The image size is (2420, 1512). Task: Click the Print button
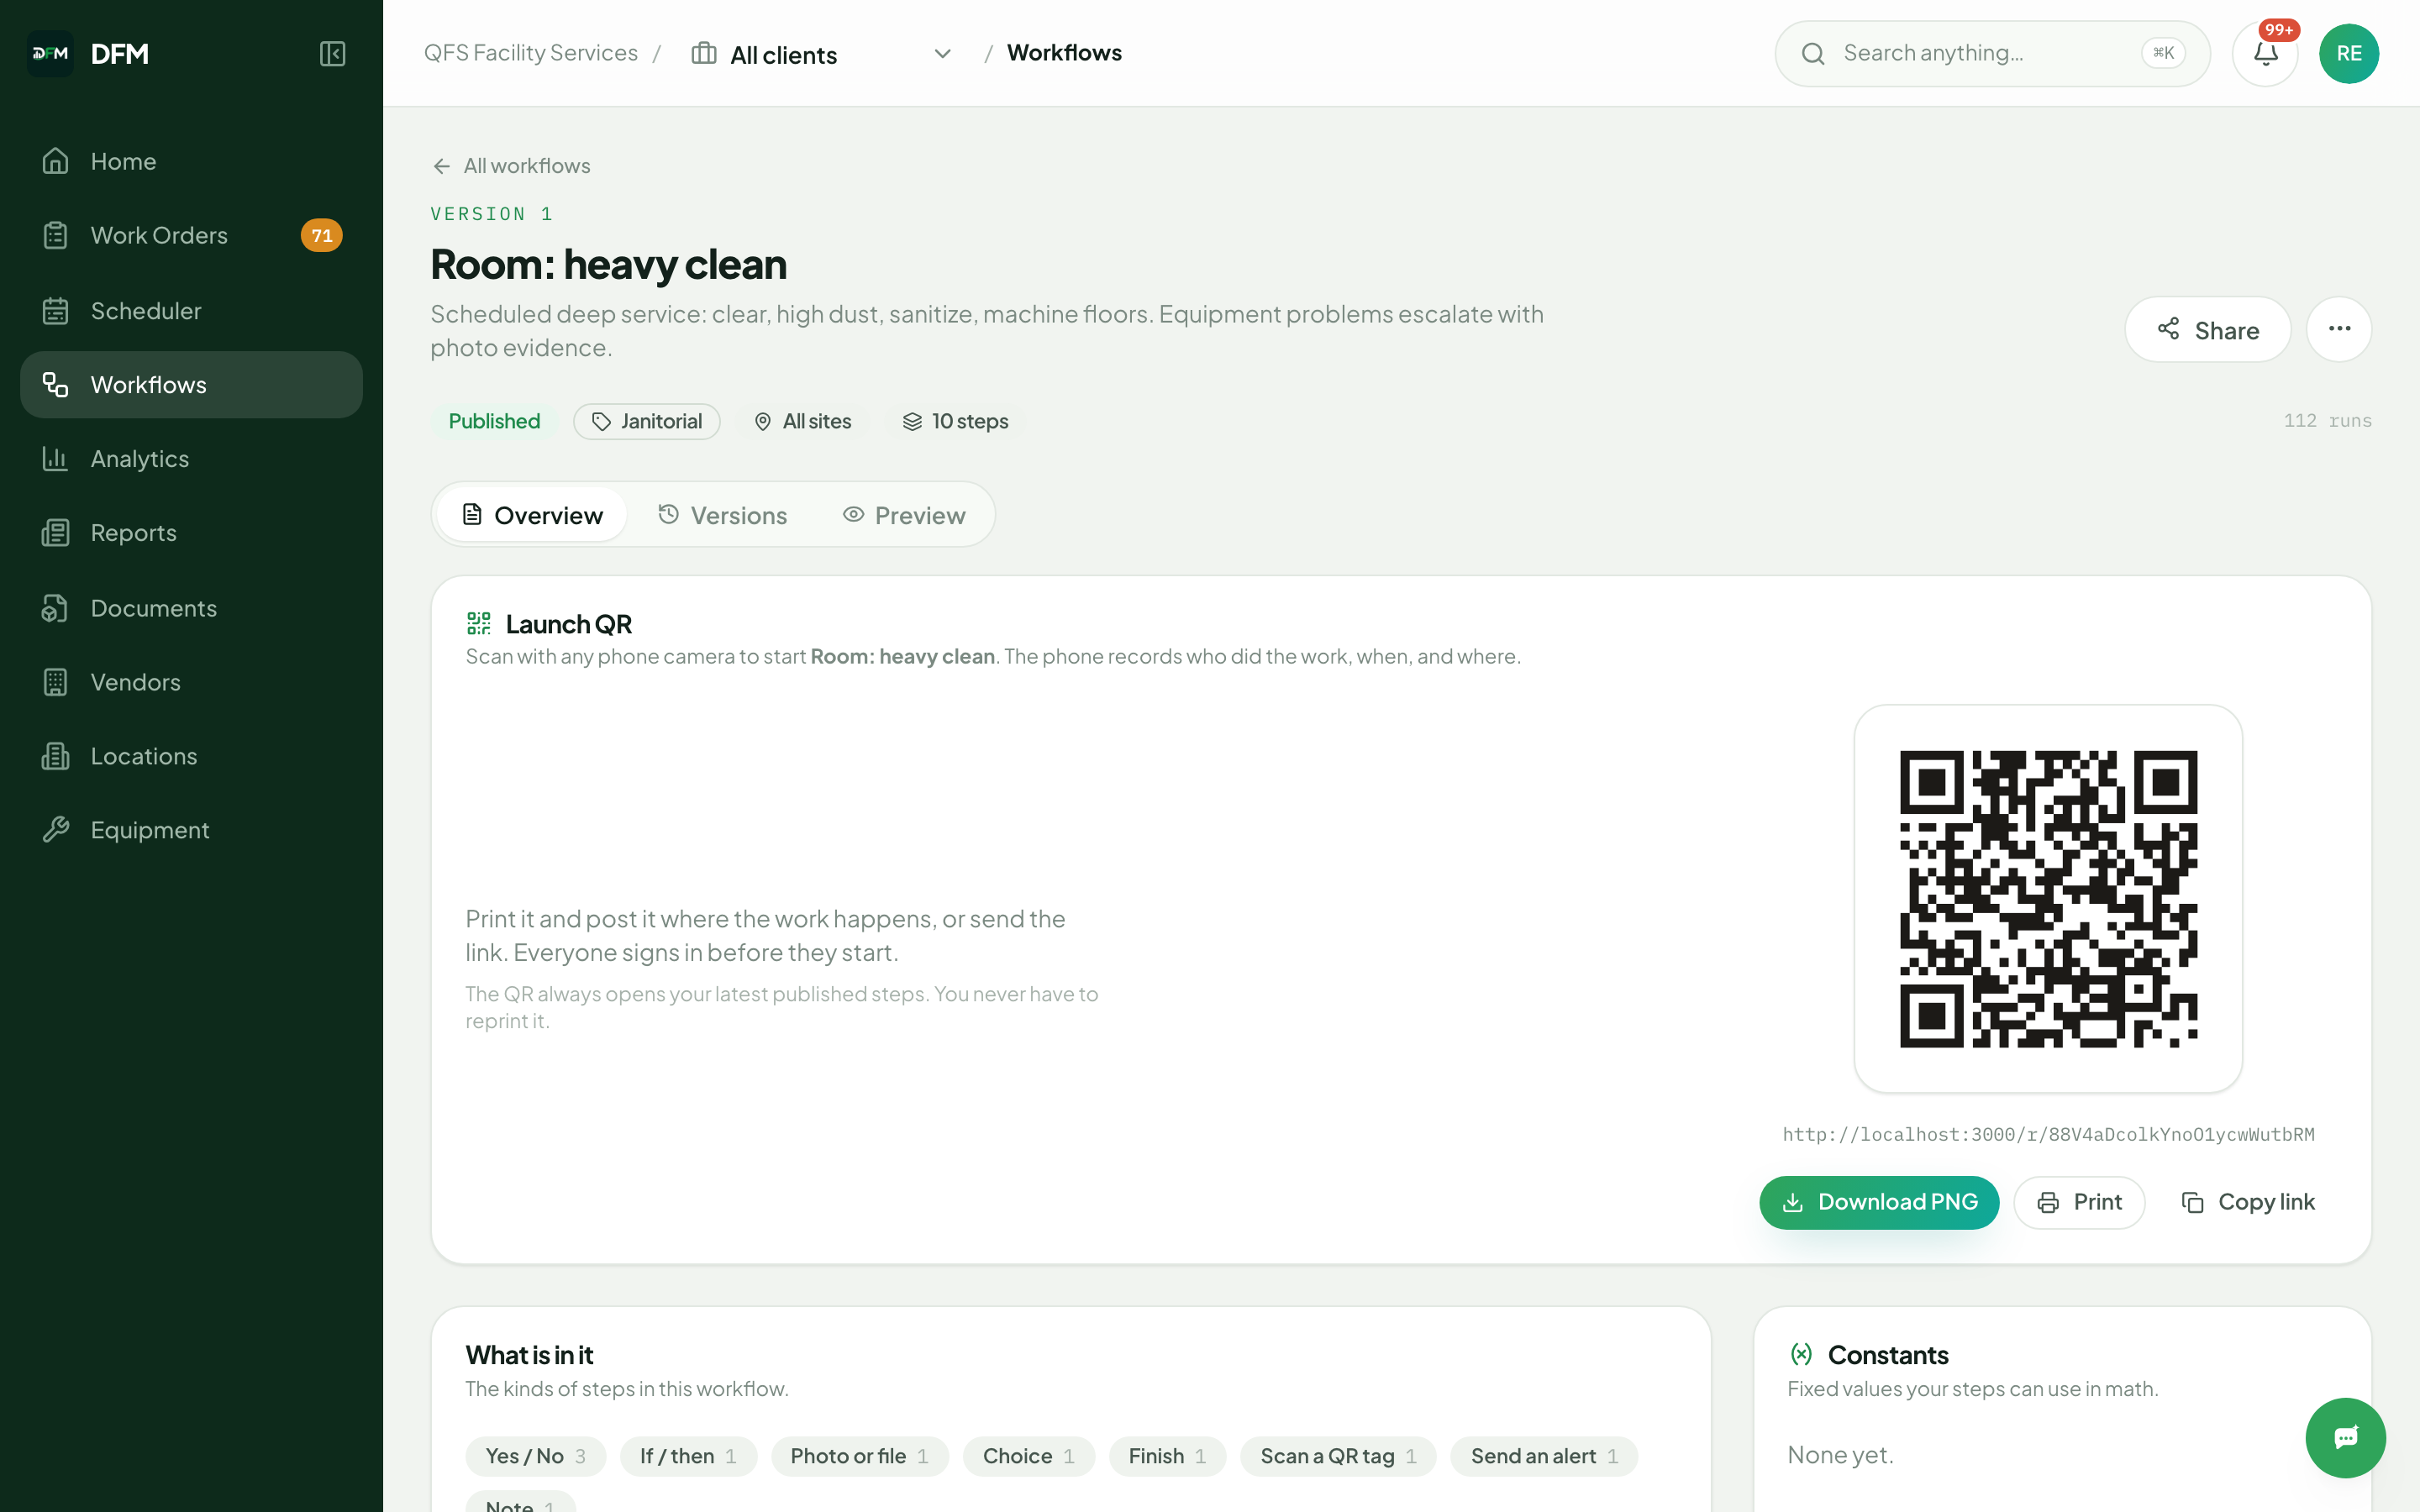tap(2079, 1202)
